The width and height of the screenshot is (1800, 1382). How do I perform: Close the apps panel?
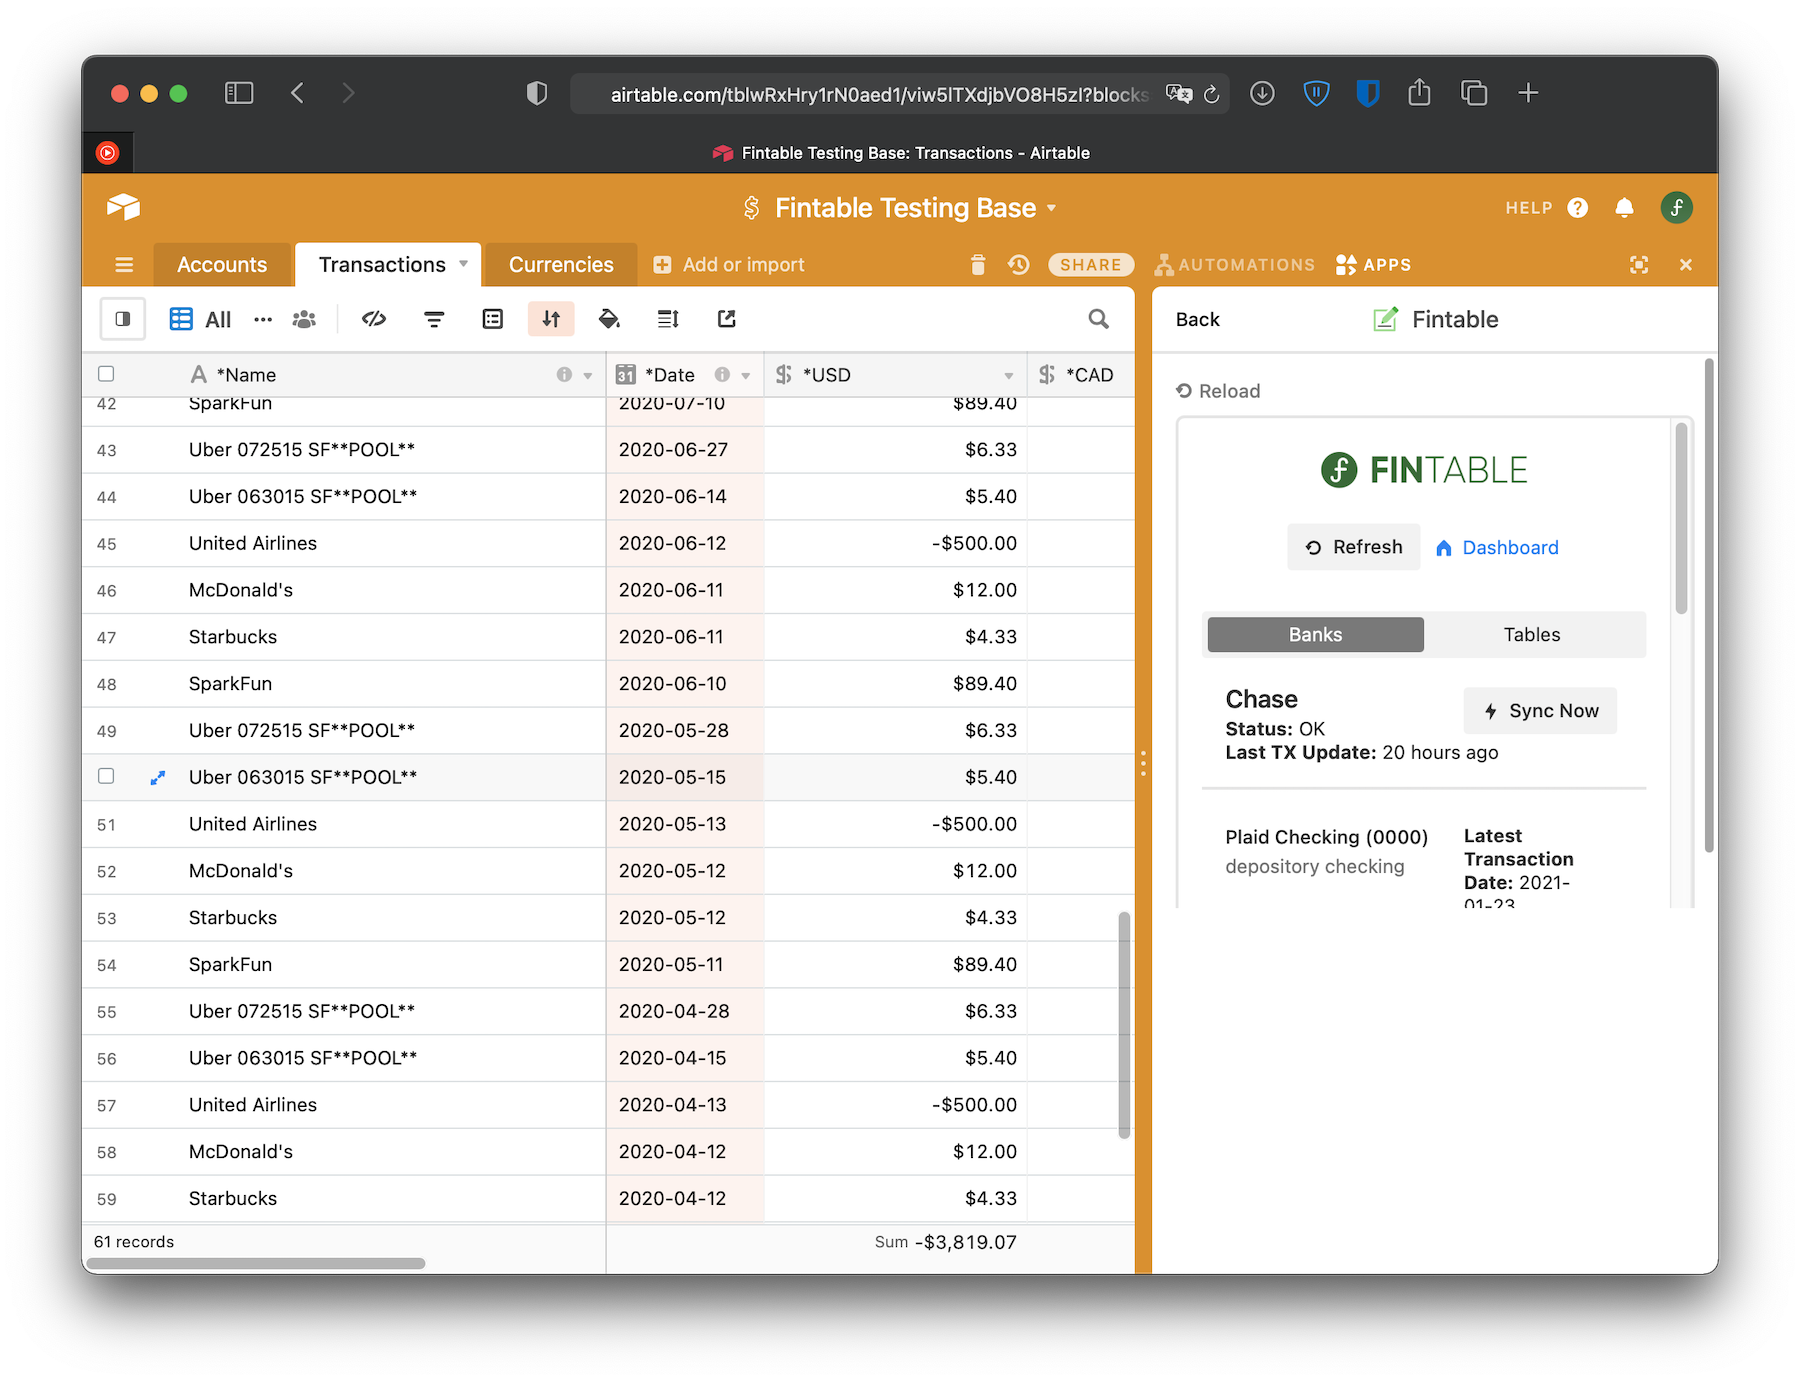coord(1686,265)
